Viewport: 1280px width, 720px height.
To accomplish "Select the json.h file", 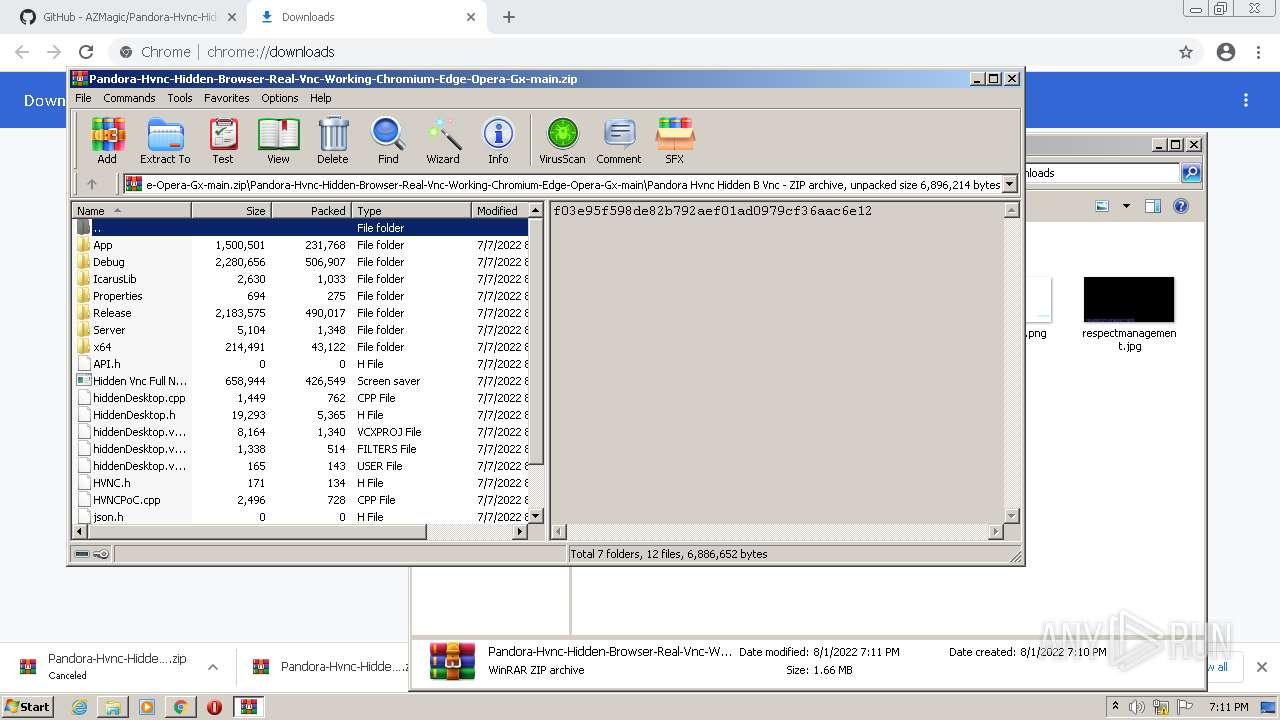I will click(301, 517).
